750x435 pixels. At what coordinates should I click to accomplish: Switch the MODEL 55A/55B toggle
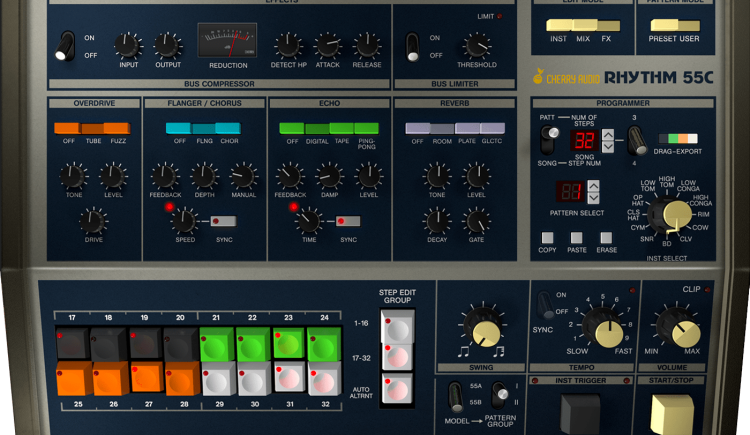(x=455, y=396)
